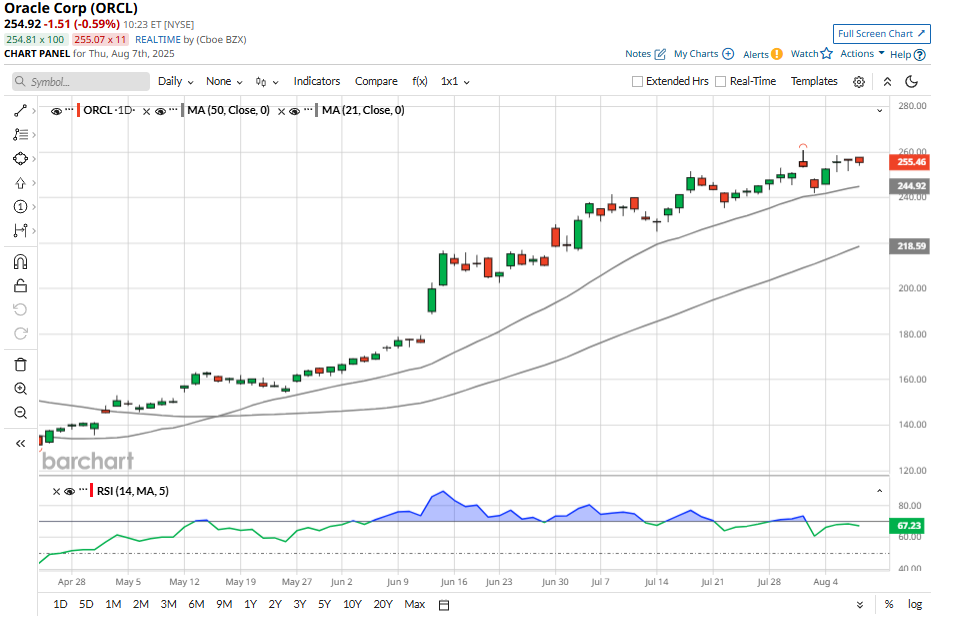The height and width of the screenshot is (621, 958).
Task: Select the numbered label annotation tool
Action: tap(20, 207)
